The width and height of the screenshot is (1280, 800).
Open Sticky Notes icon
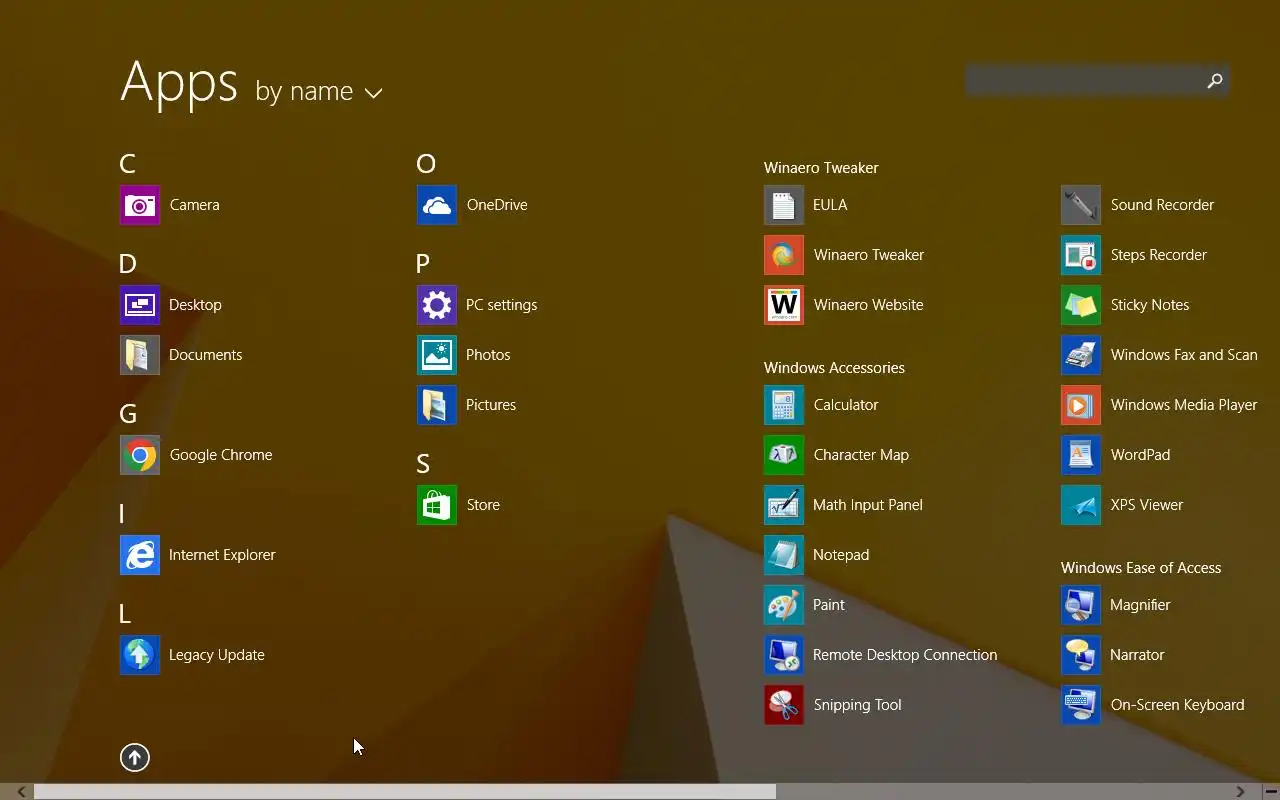point(1081,305)
